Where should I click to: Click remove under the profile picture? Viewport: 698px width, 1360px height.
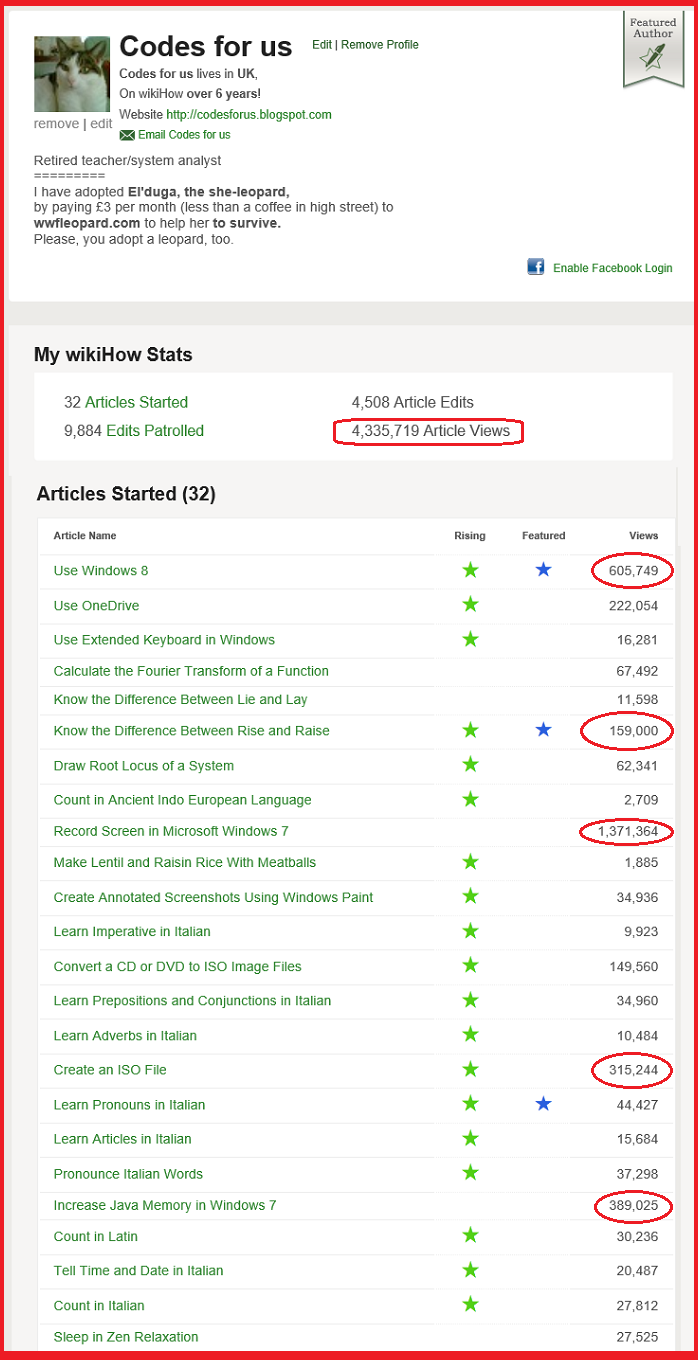point(56,124)
